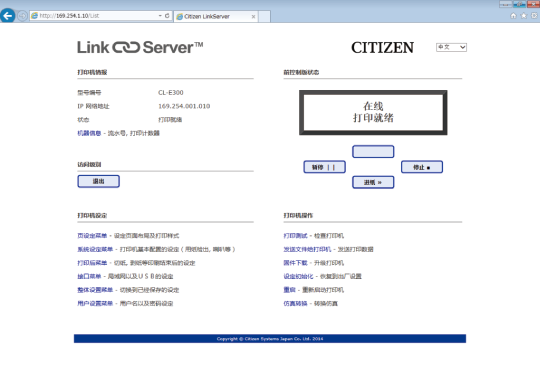Open the address bar dropdown arrow
540x377 pixels.
coord(160,16)
